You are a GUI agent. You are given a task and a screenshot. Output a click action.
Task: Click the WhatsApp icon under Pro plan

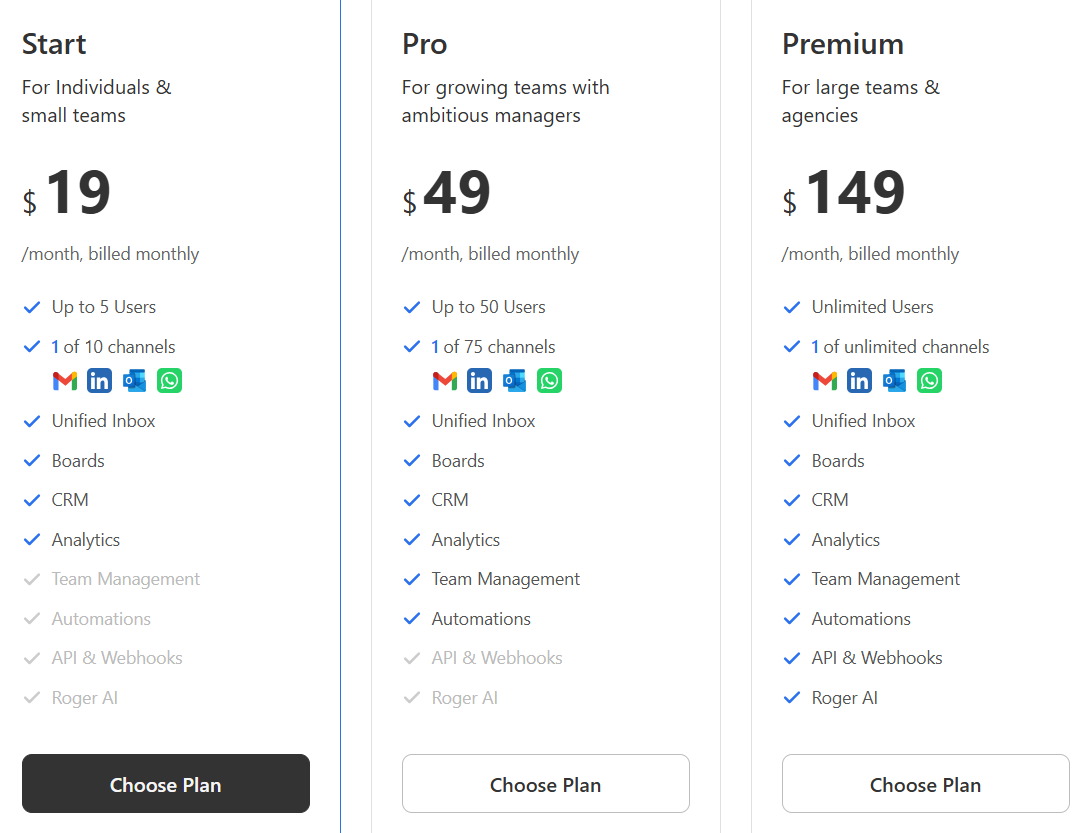click(x=549, y=381)
